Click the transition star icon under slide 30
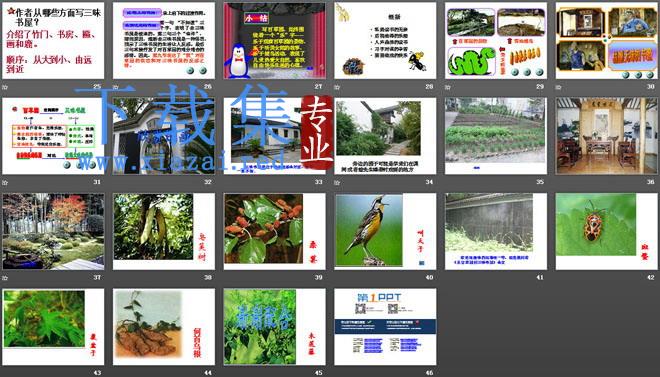660x377 pixels. [559, 88]
